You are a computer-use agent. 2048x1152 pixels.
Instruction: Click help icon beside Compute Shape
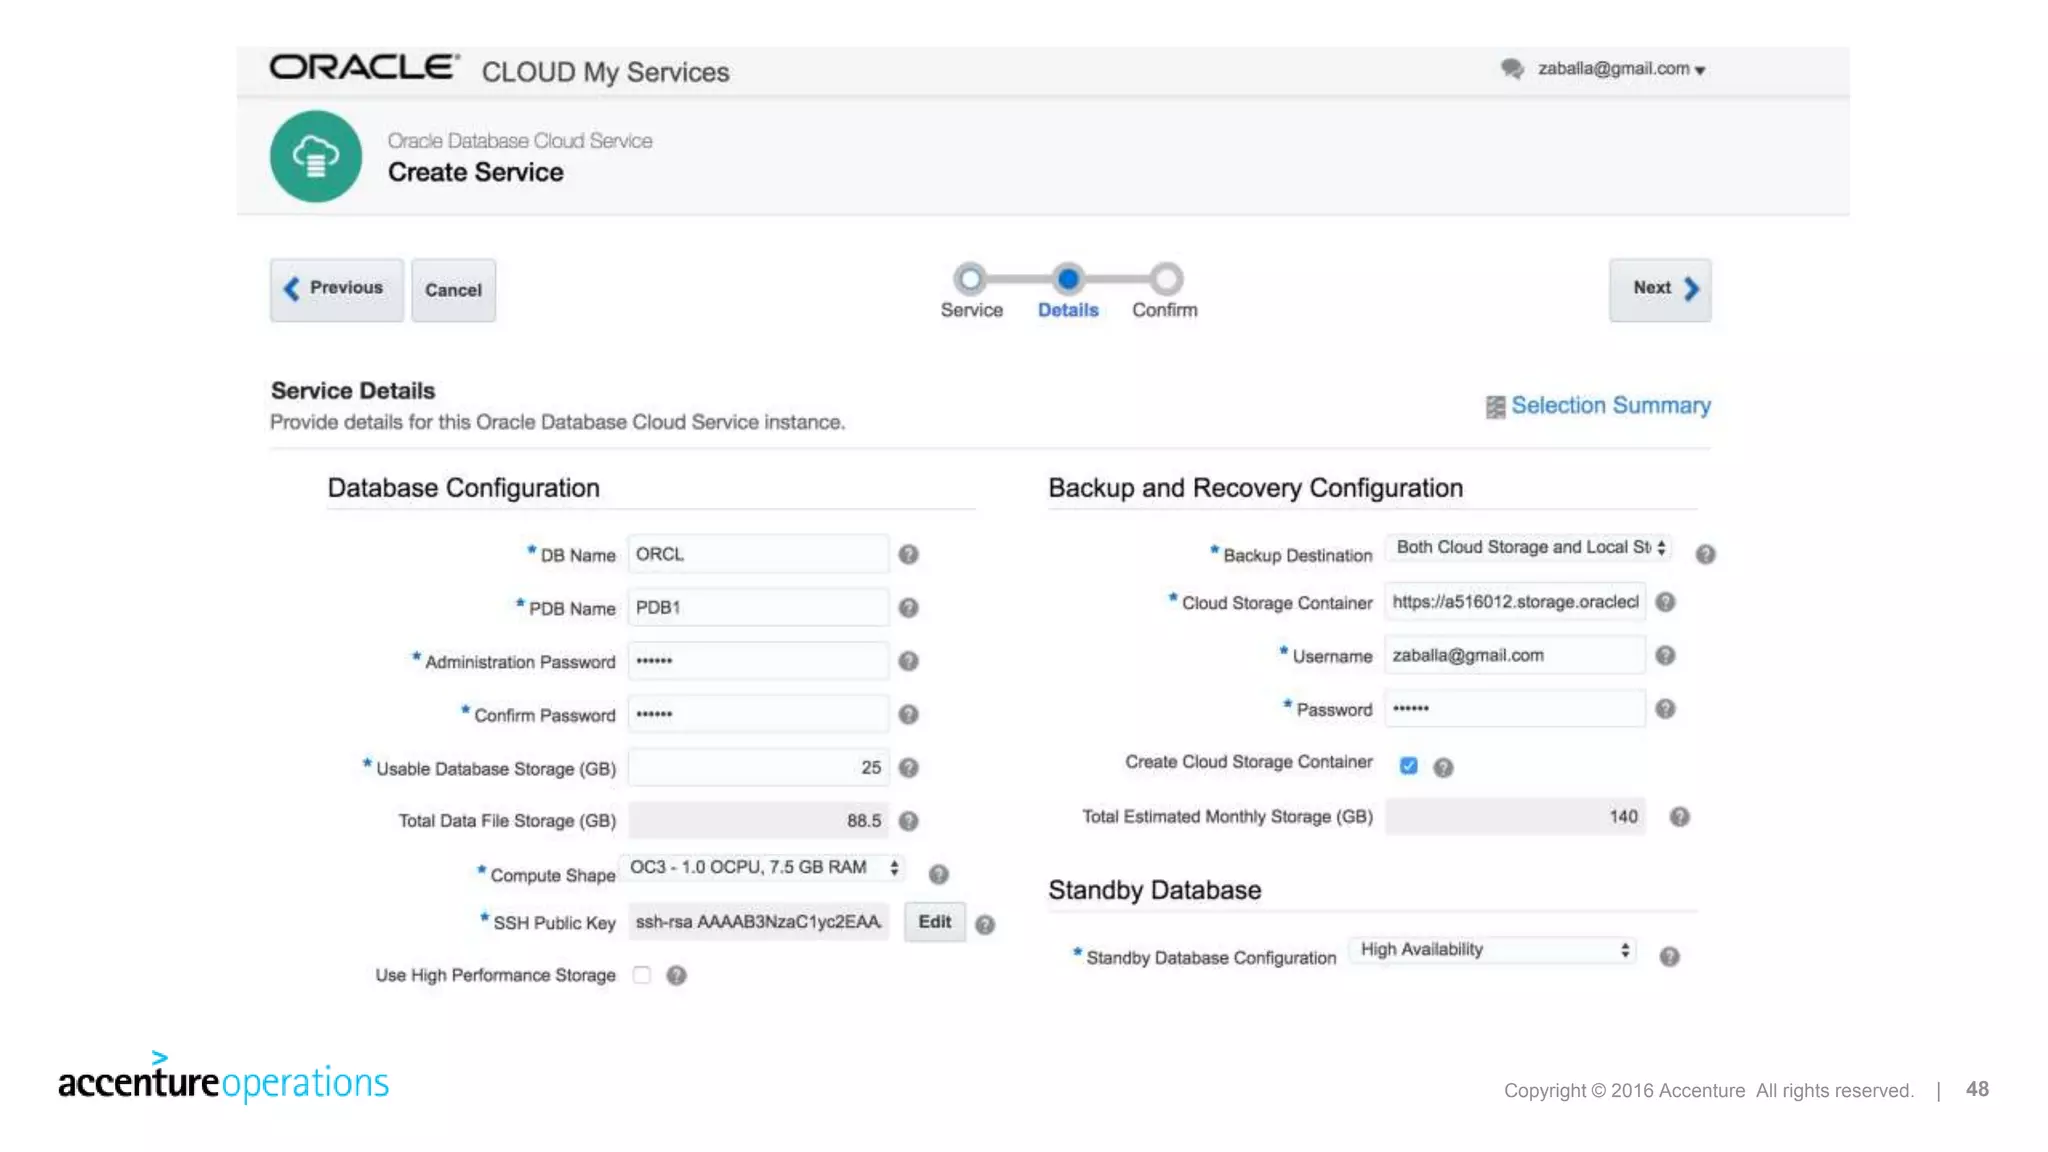pyautogui.click(x=938, y=874)
